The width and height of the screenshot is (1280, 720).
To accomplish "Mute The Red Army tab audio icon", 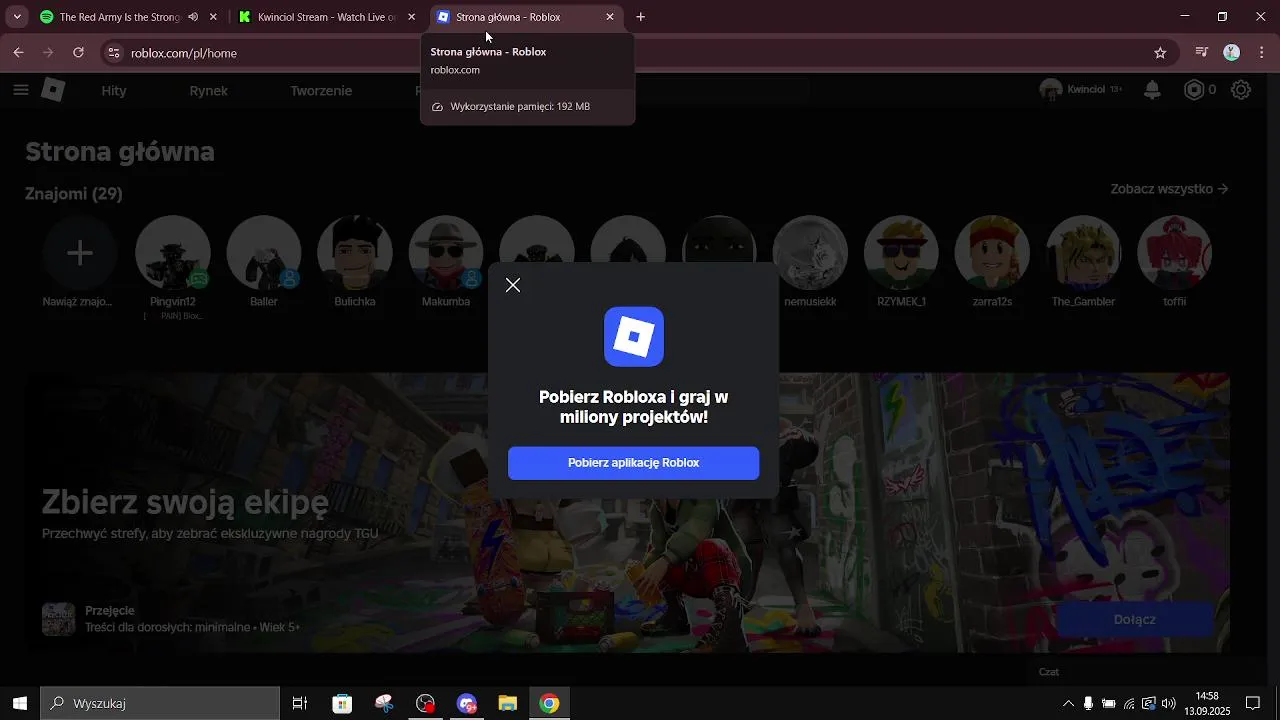I will (x=193, y=17).
